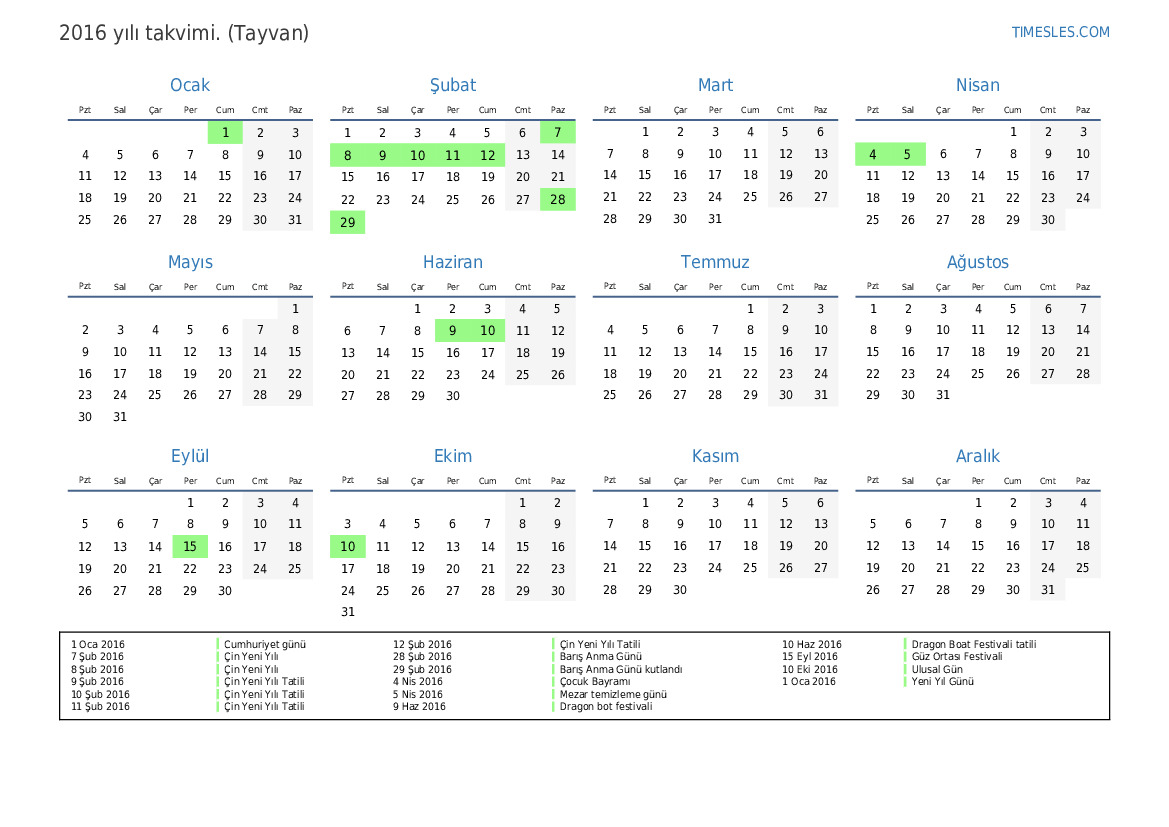Click legend date '15 Eyl 2016'

(x=810, y=657)
